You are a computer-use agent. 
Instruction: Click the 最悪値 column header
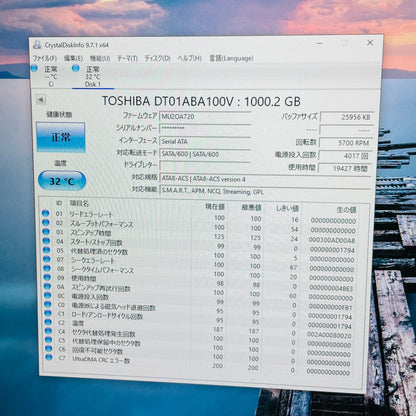[x=251, y=208]
